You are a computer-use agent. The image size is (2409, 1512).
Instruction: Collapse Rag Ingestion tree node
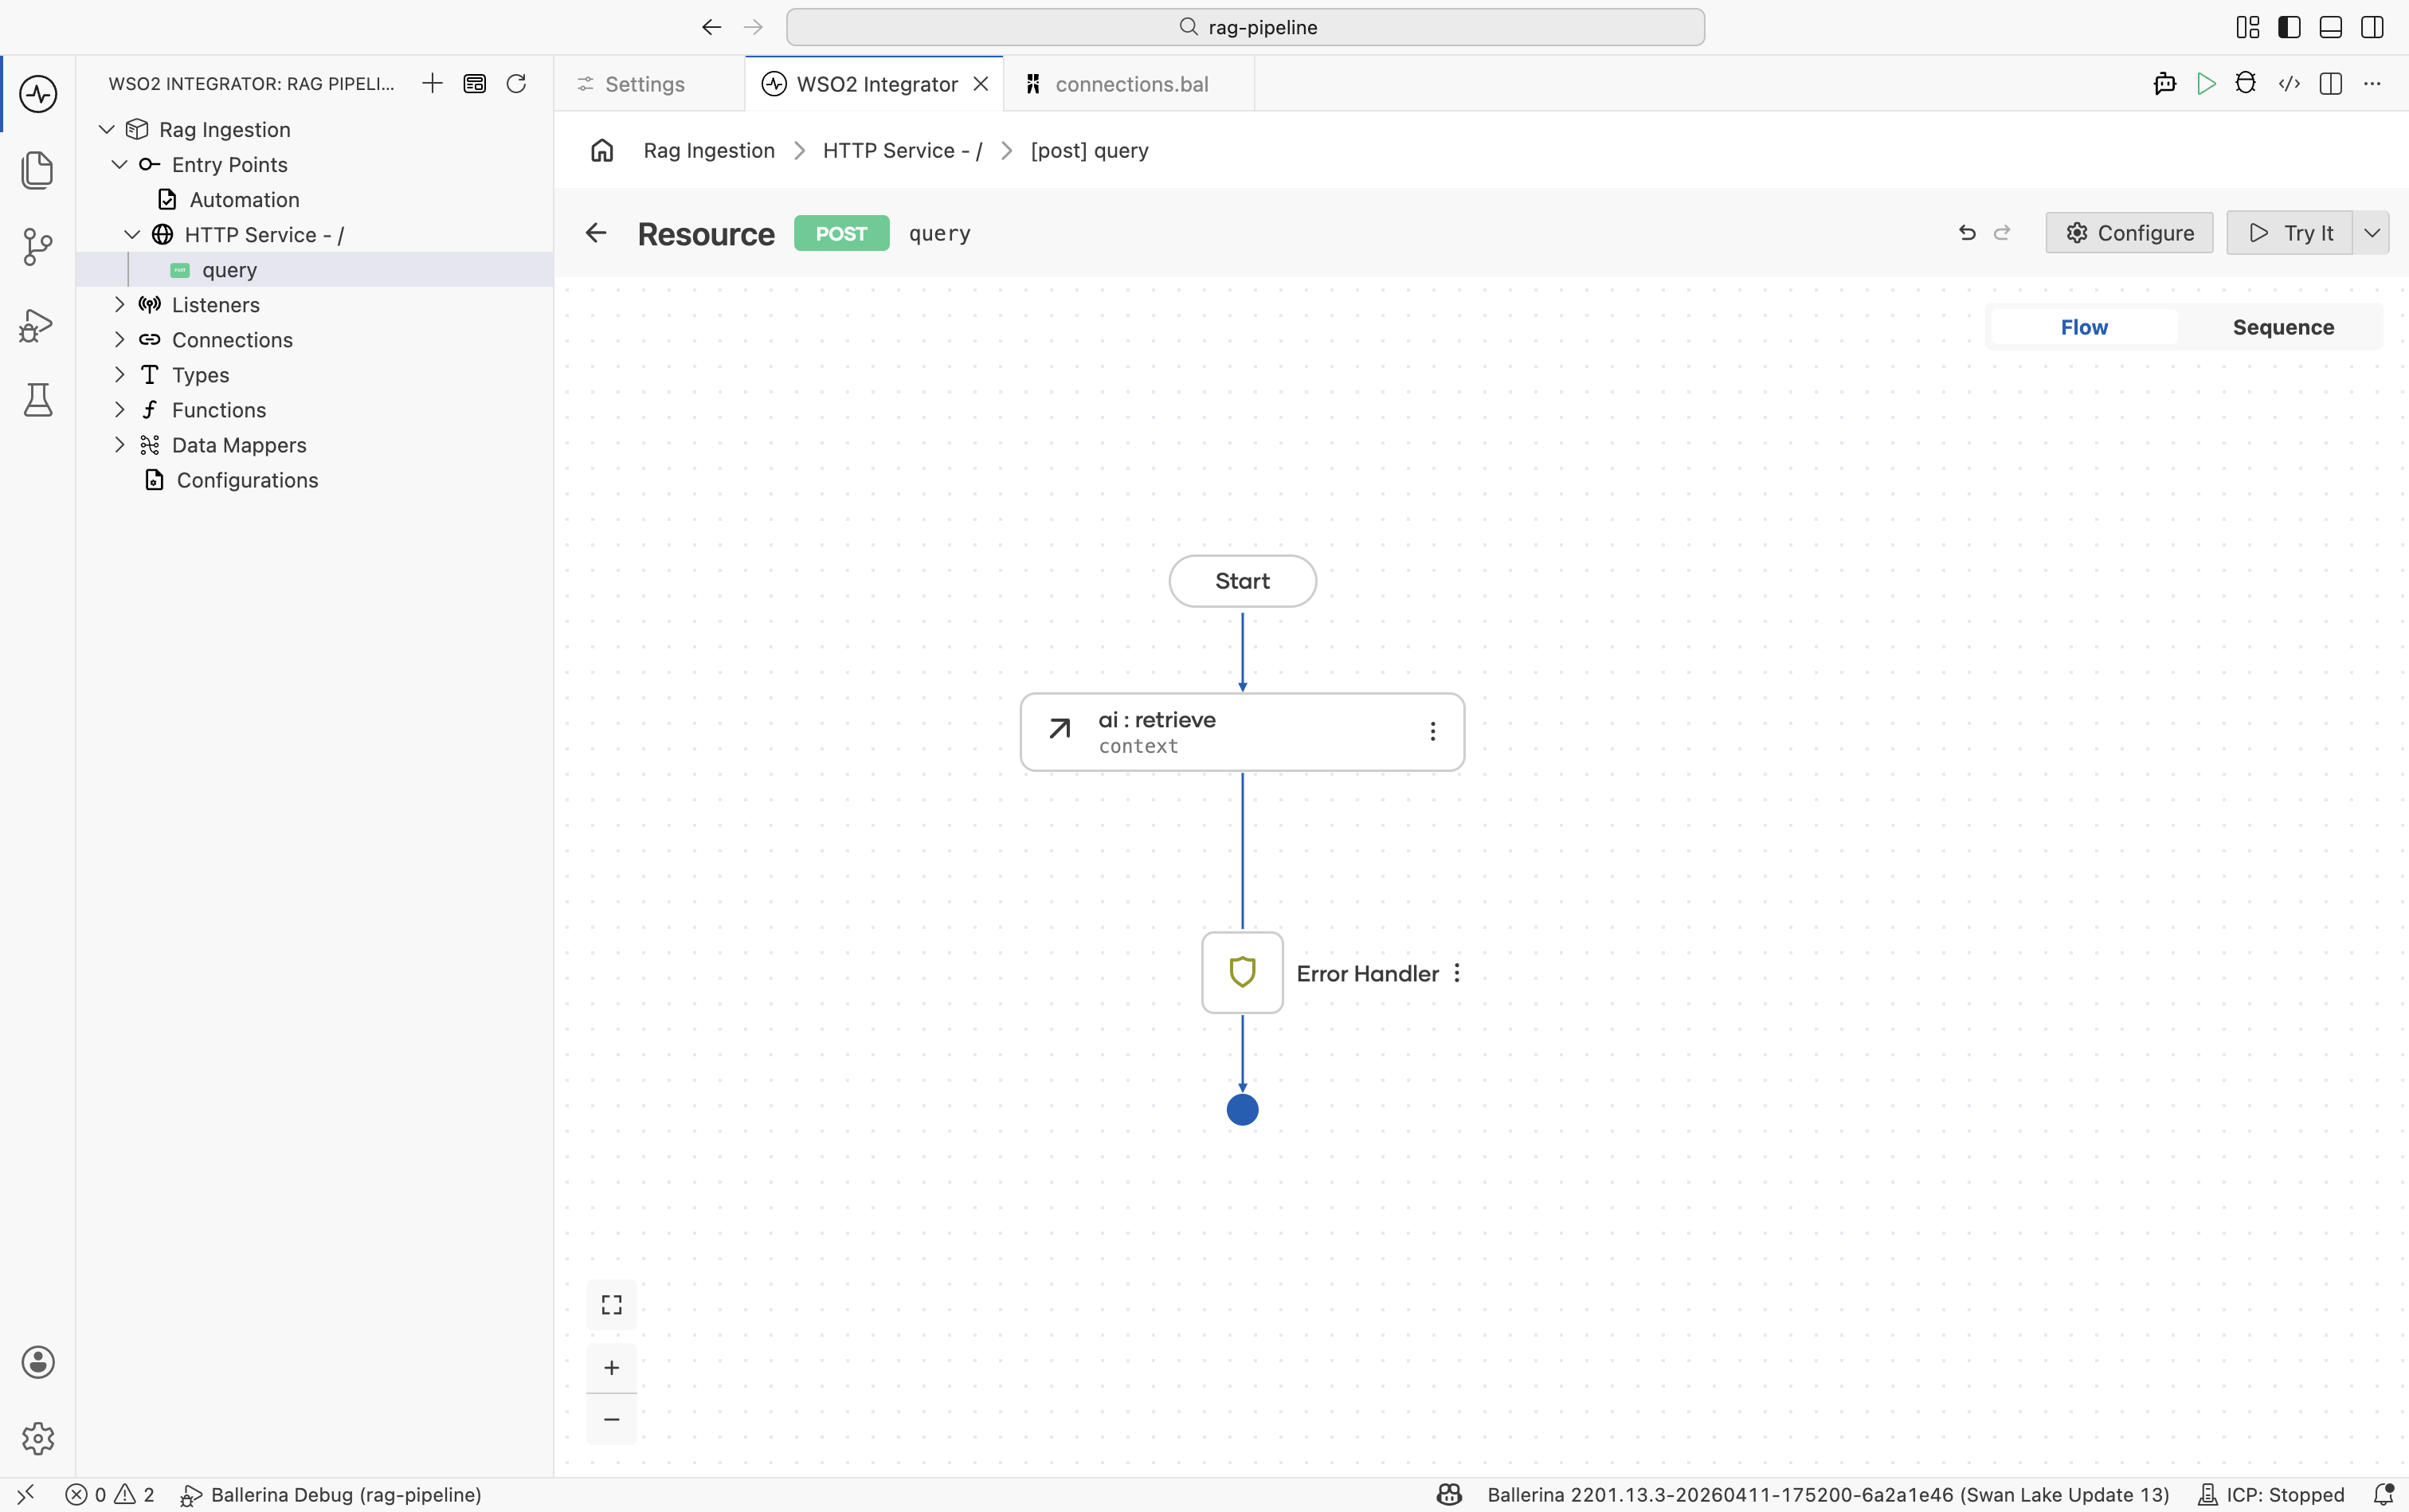pyautogui.click(x=107, y=129)
